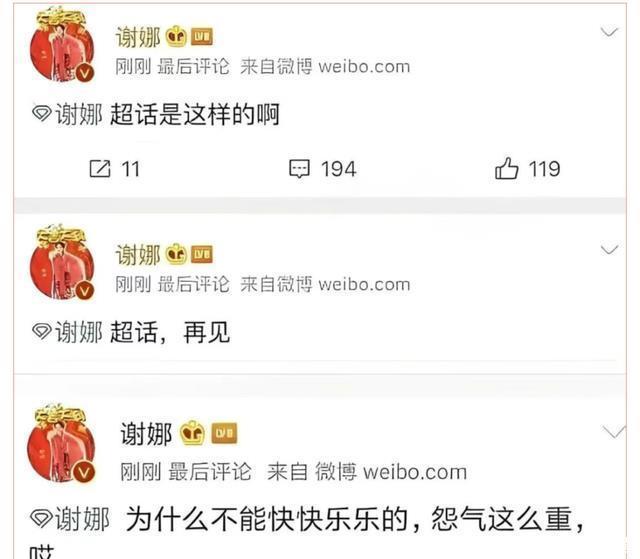Tap the super-topic diamond icon in second post

[x=42, y=331]
